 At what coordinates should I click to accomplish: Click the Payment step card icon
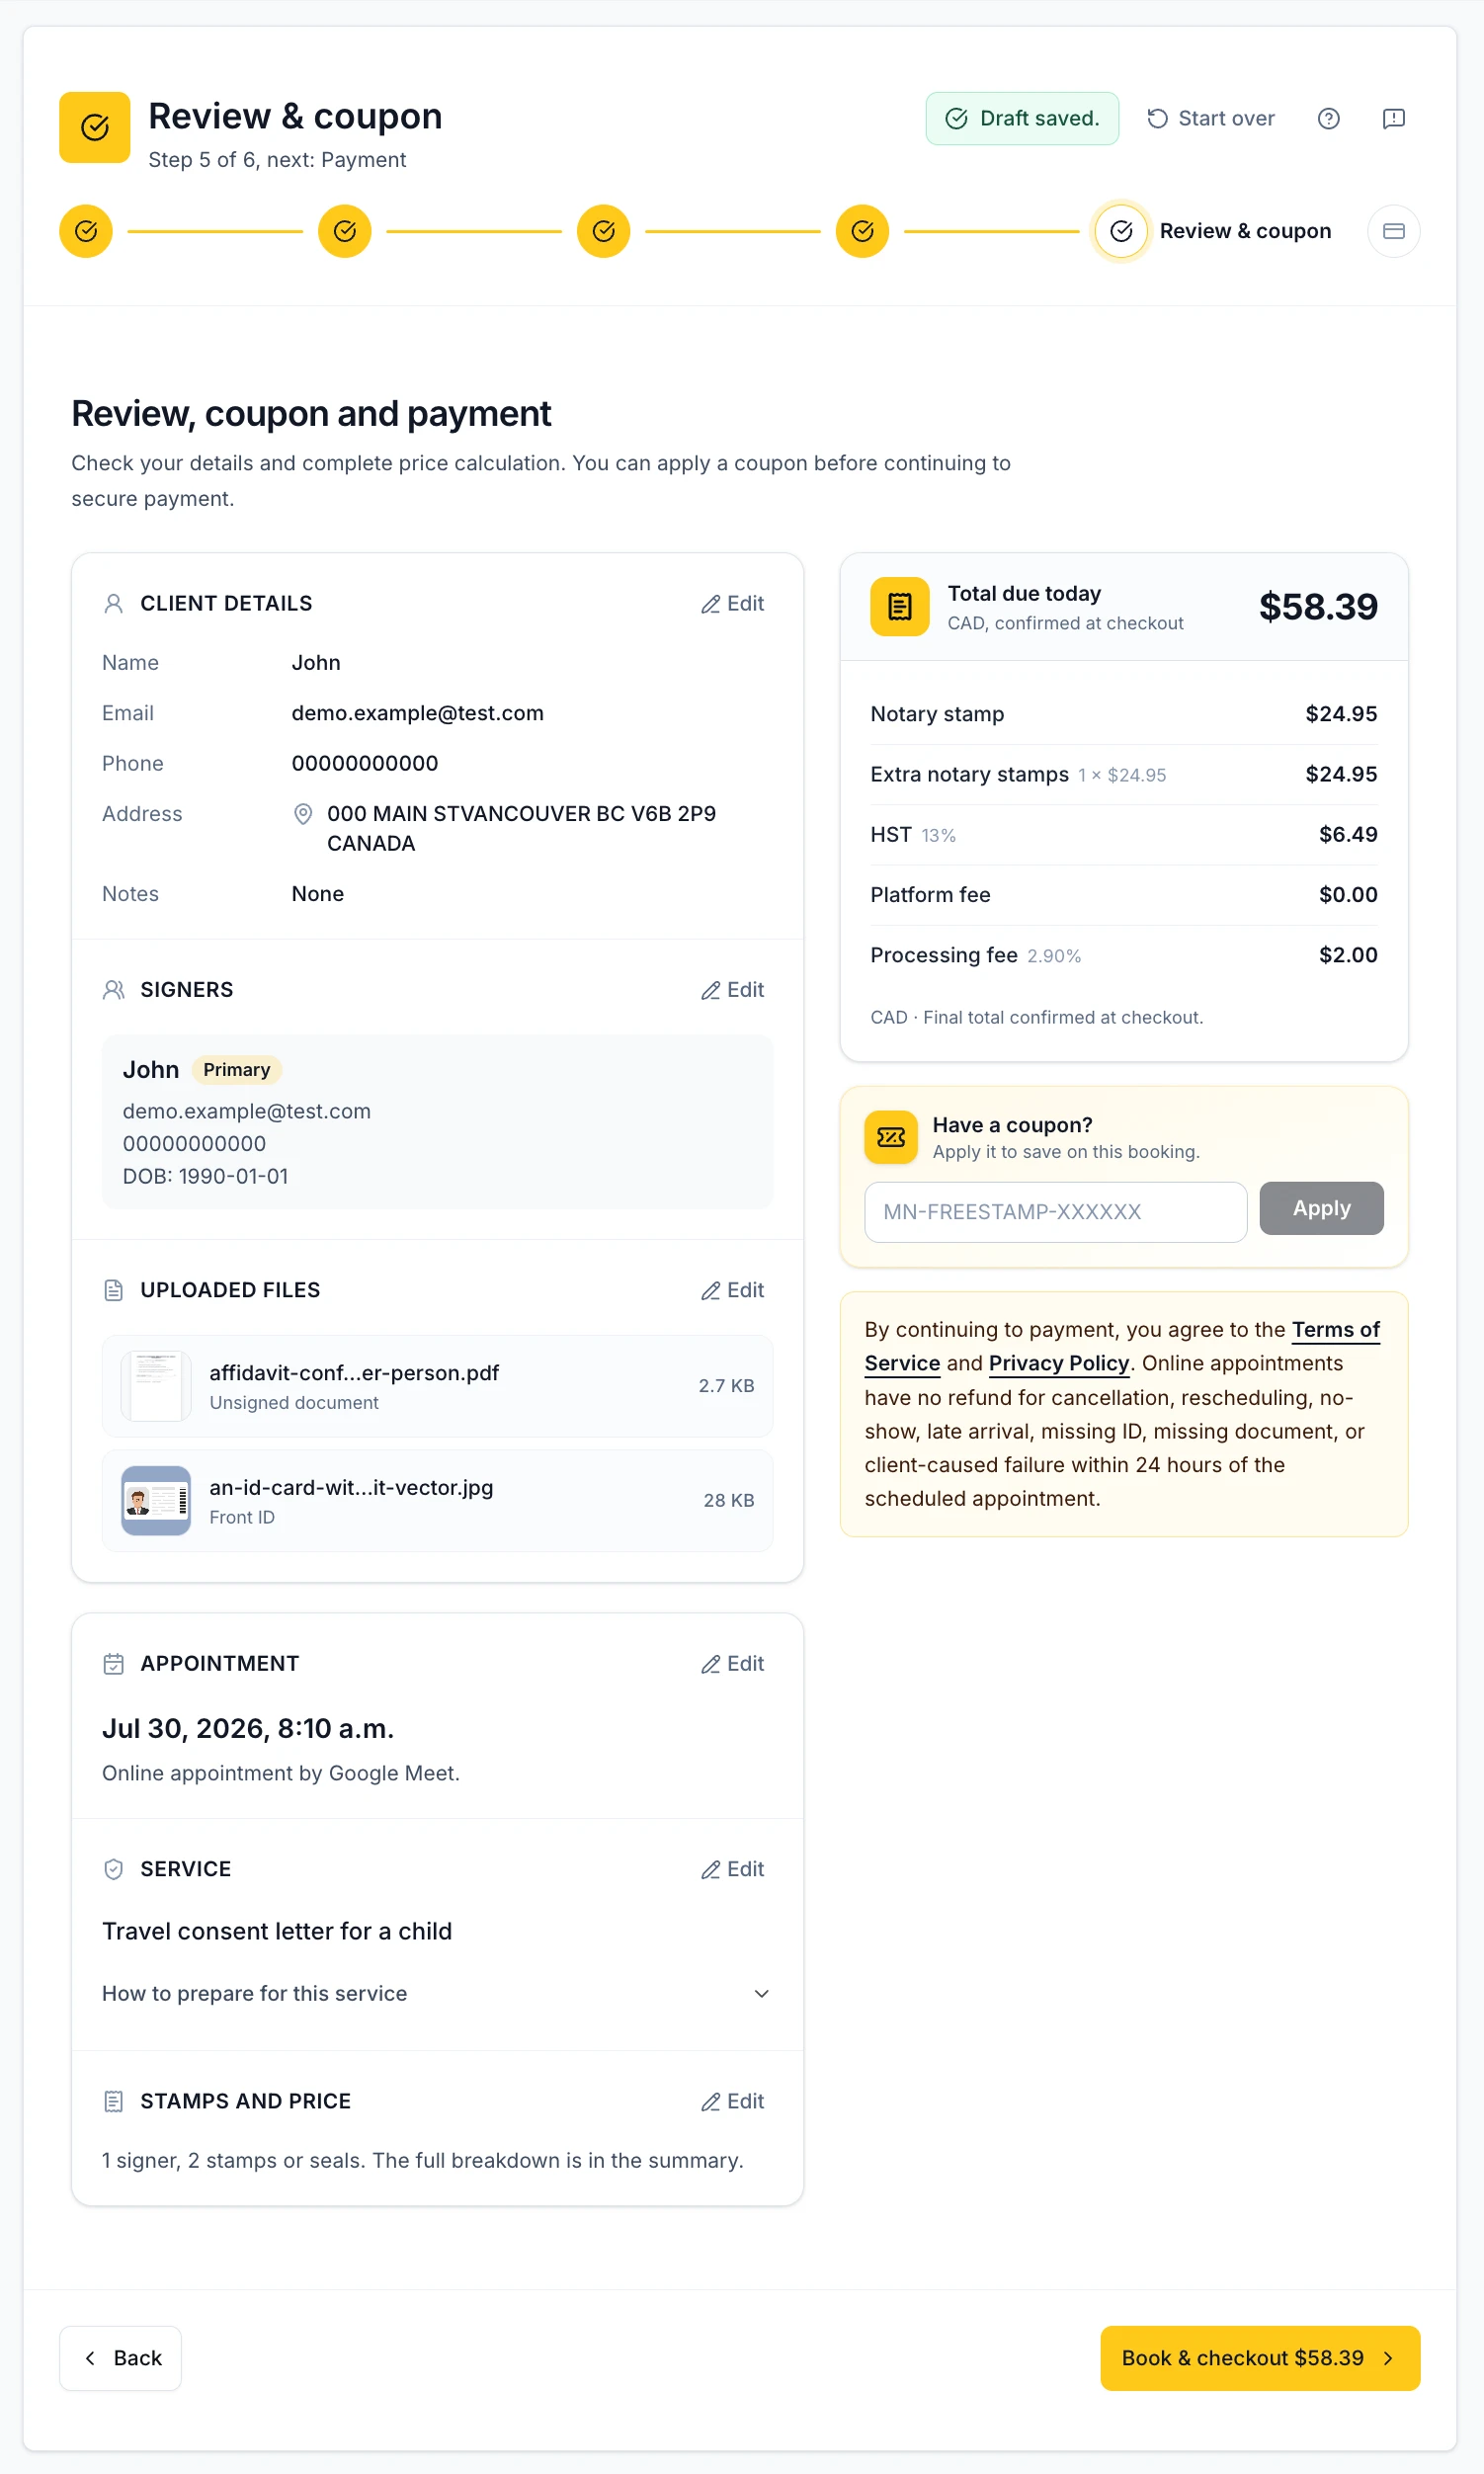click(1393, 231)
